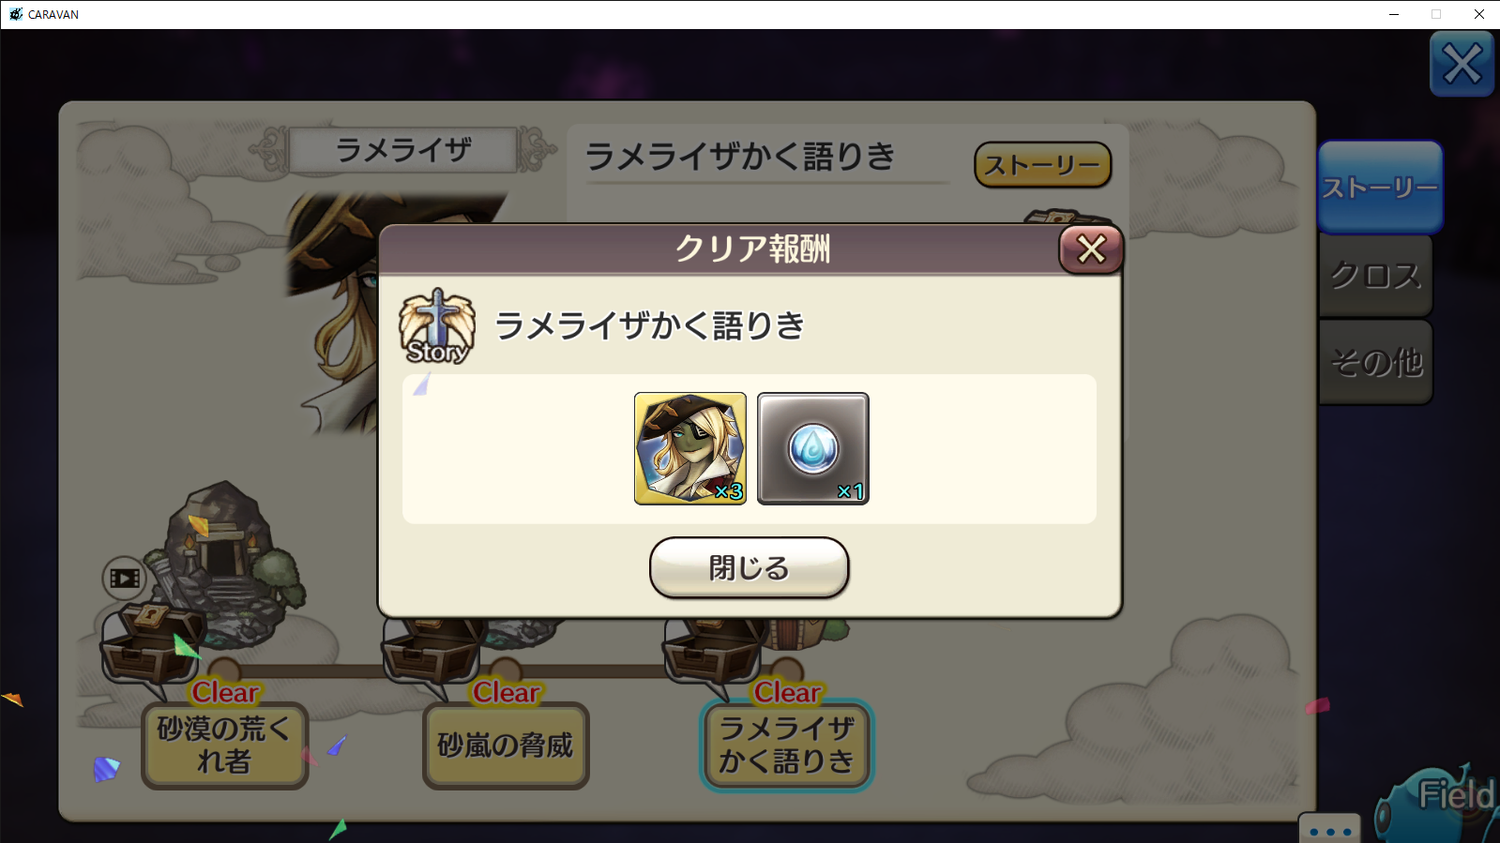This screenshot has height=843, width=1500.
Task: Click the yellow ストーリー button
Action: tap(1043, 165)
